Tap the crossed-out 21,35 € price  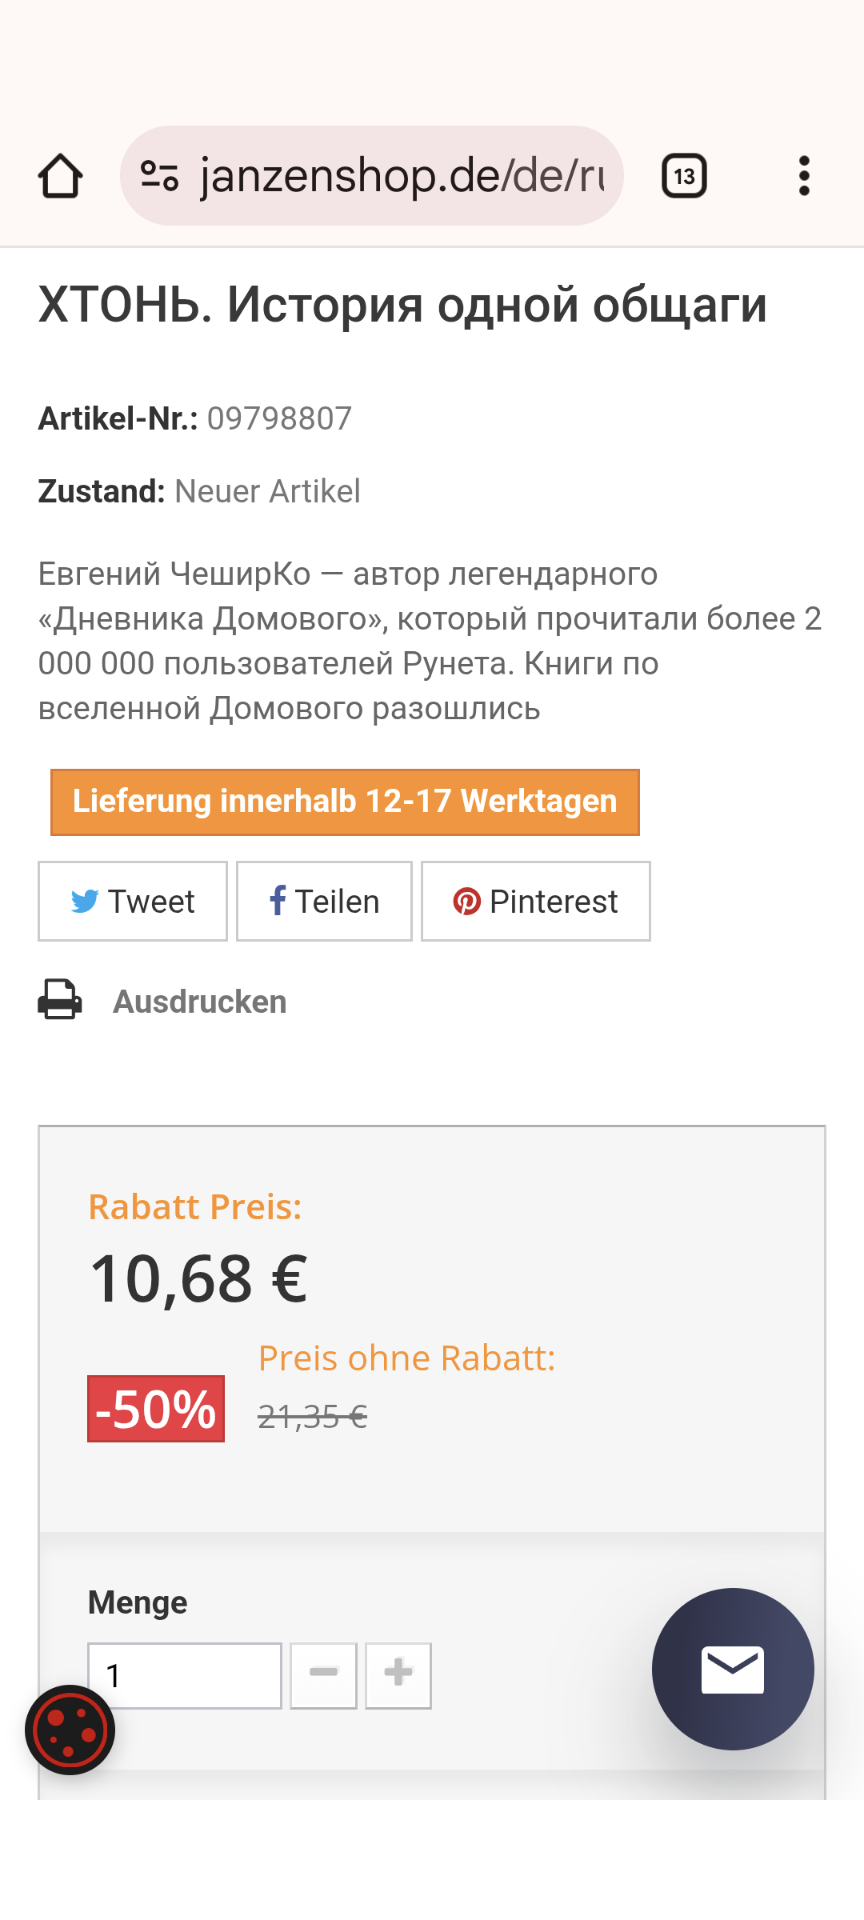313,1417
